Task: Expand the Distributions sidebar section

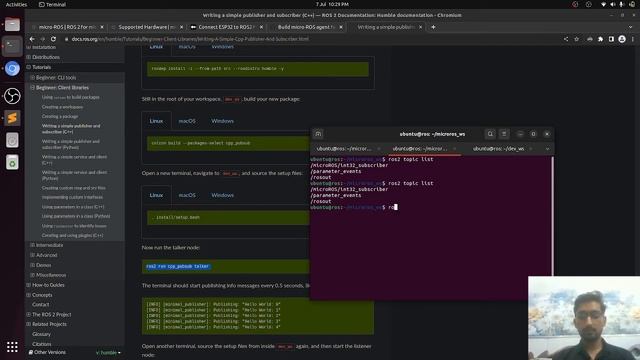Action: click(29, 57)
